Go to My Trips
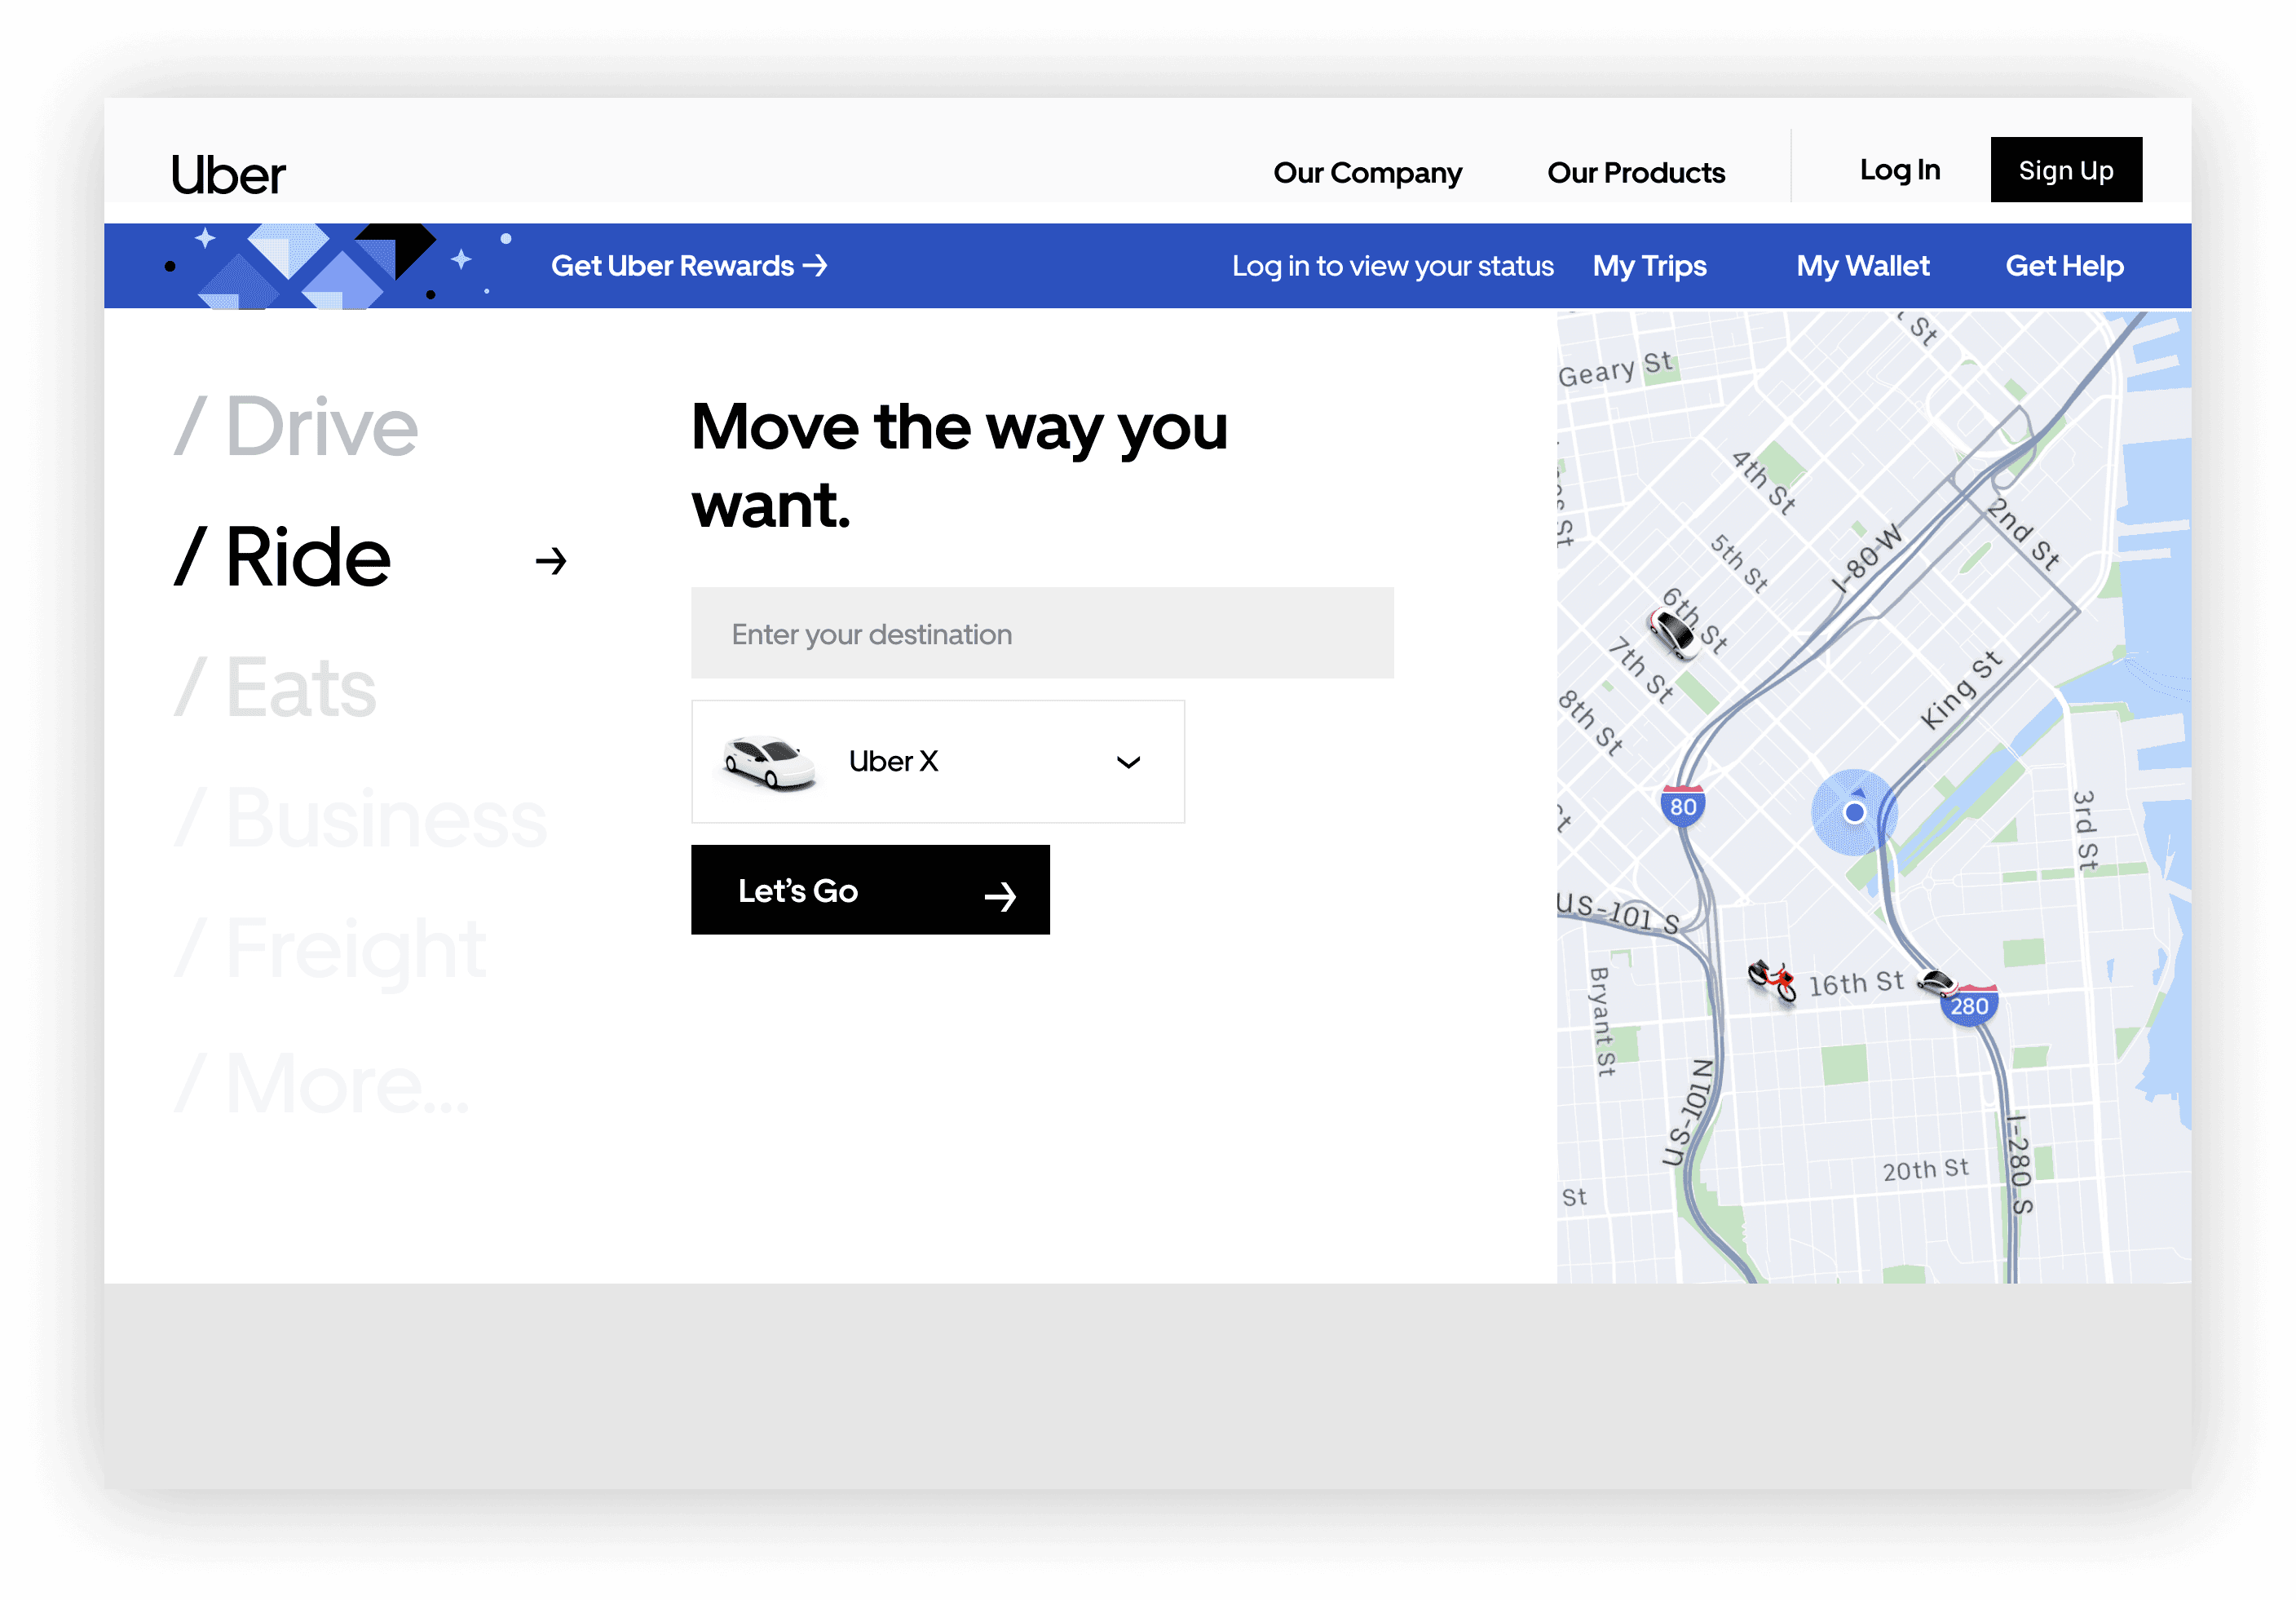The height and width of the screenshot is (1600, 2296). click(1649, 266)
